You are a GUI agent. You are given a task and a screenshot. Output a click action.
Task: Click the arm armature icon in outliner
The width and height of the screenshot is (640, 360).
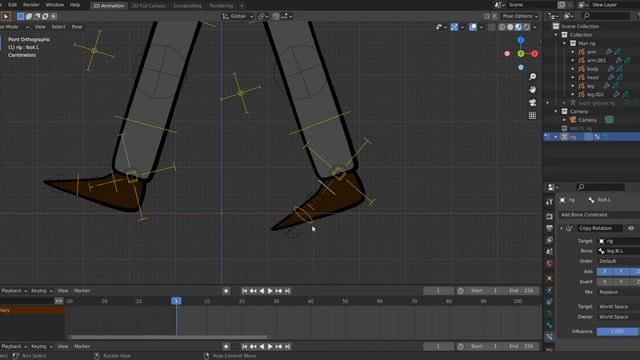point(582,52)
